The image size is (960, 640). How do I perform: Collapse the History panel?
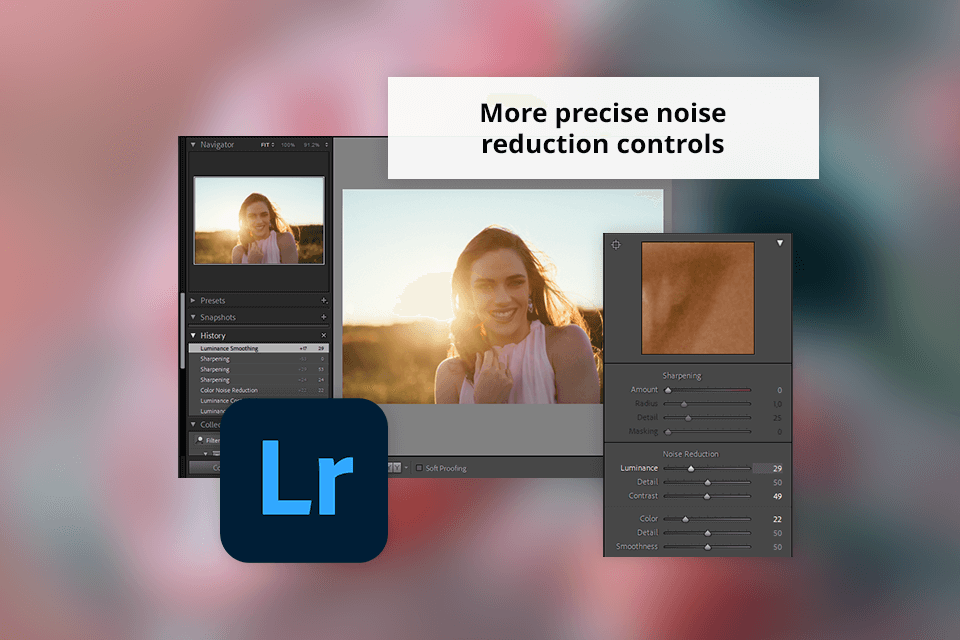[193, 336]
